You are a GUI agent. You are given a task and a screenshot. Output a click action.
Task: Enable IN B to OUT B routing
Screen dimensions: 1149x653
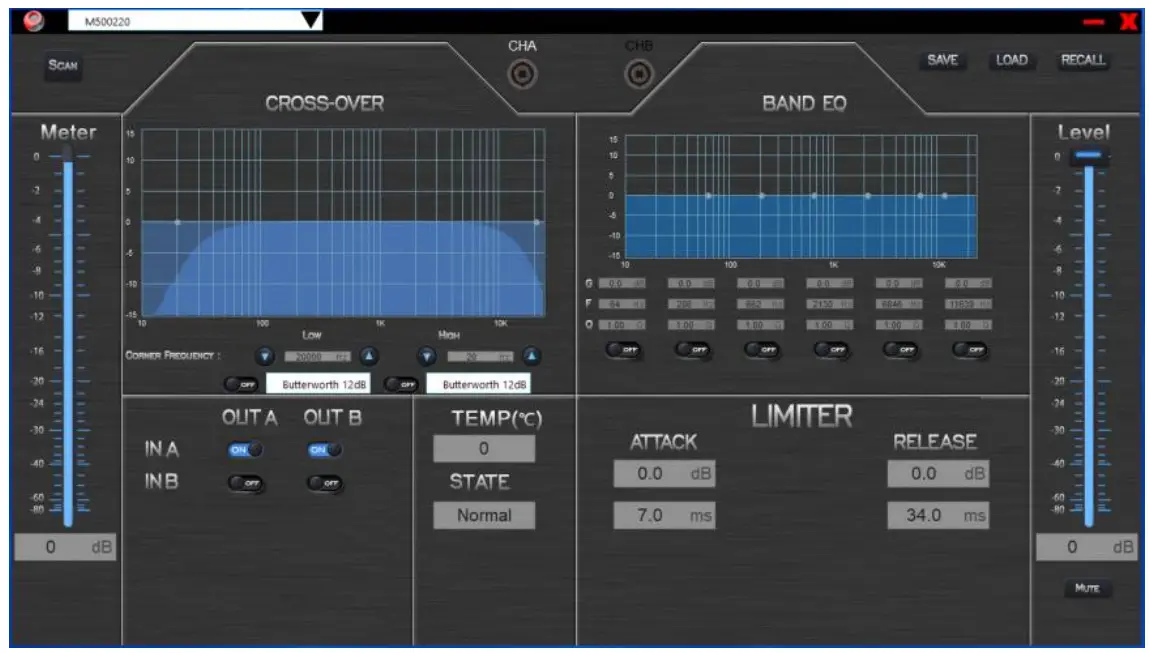[x=325, y=483]
